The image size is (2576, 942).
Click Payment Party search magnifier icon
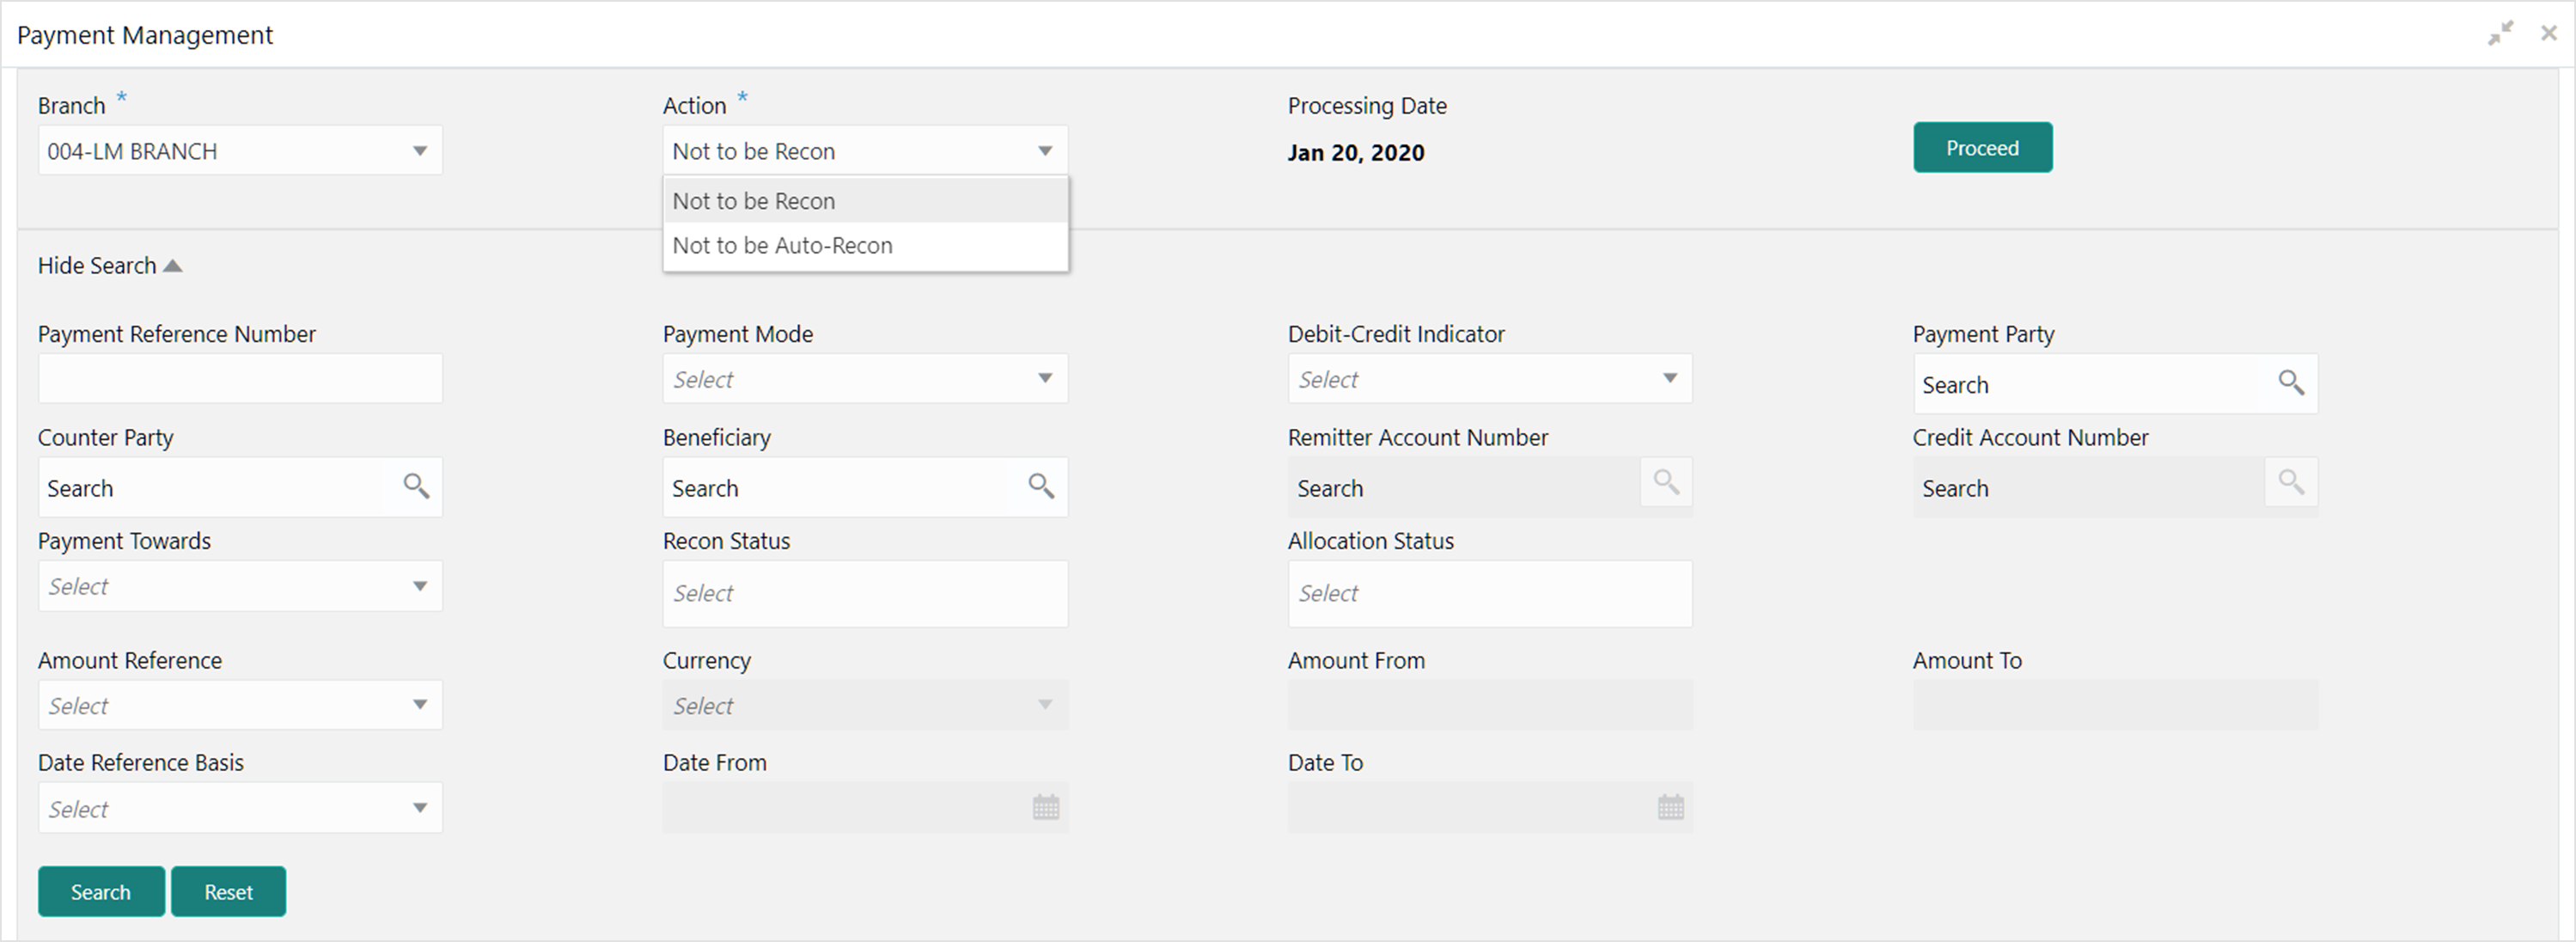[x=2291, y=383]
